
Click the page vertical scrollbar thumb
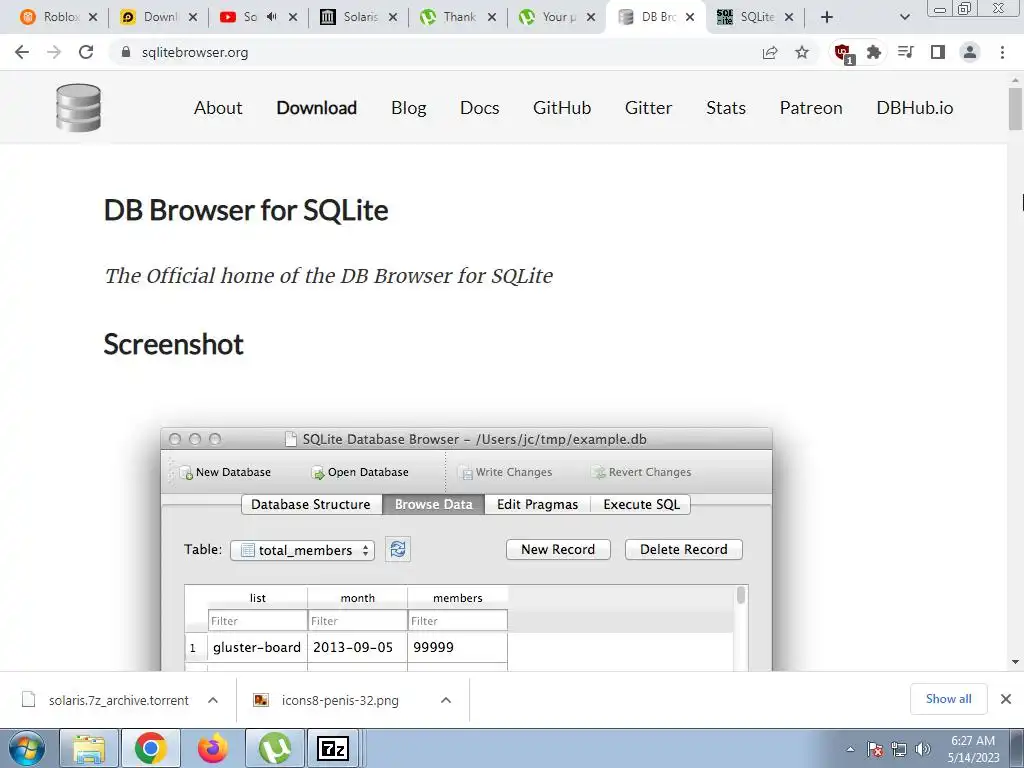pyautogui.click(x=1015, y=108)
